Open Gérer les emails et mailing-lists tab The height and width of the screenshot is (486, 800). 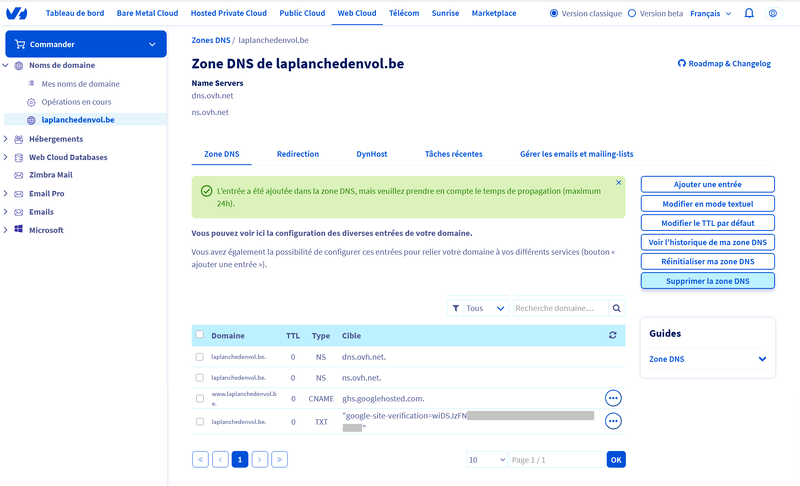coord(577,154)
